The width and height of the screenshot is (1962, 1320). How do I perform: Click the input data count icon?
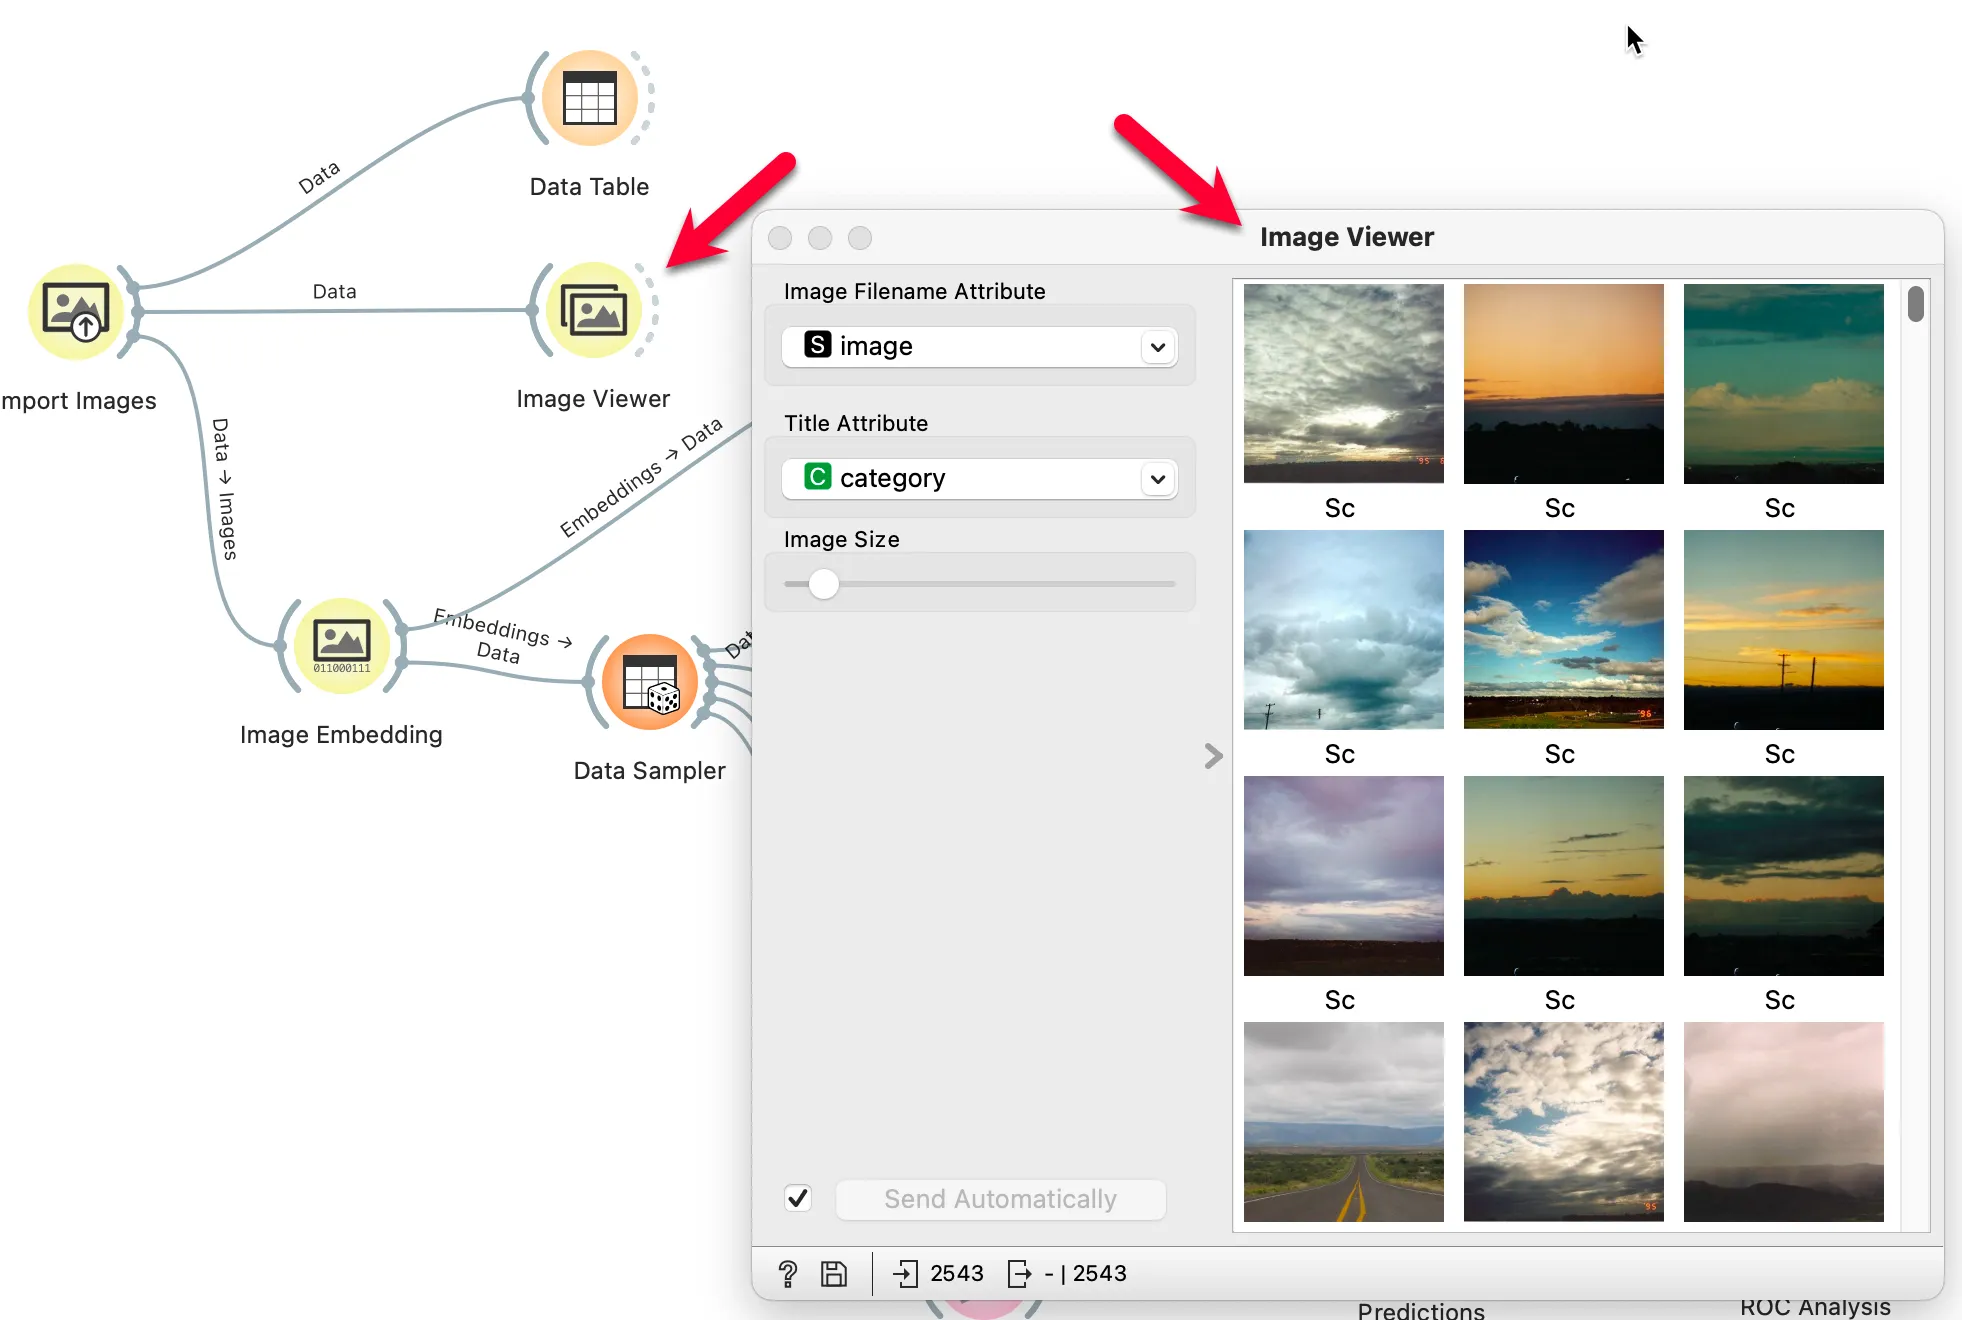pyautogui.click(x=905, y=1273)
